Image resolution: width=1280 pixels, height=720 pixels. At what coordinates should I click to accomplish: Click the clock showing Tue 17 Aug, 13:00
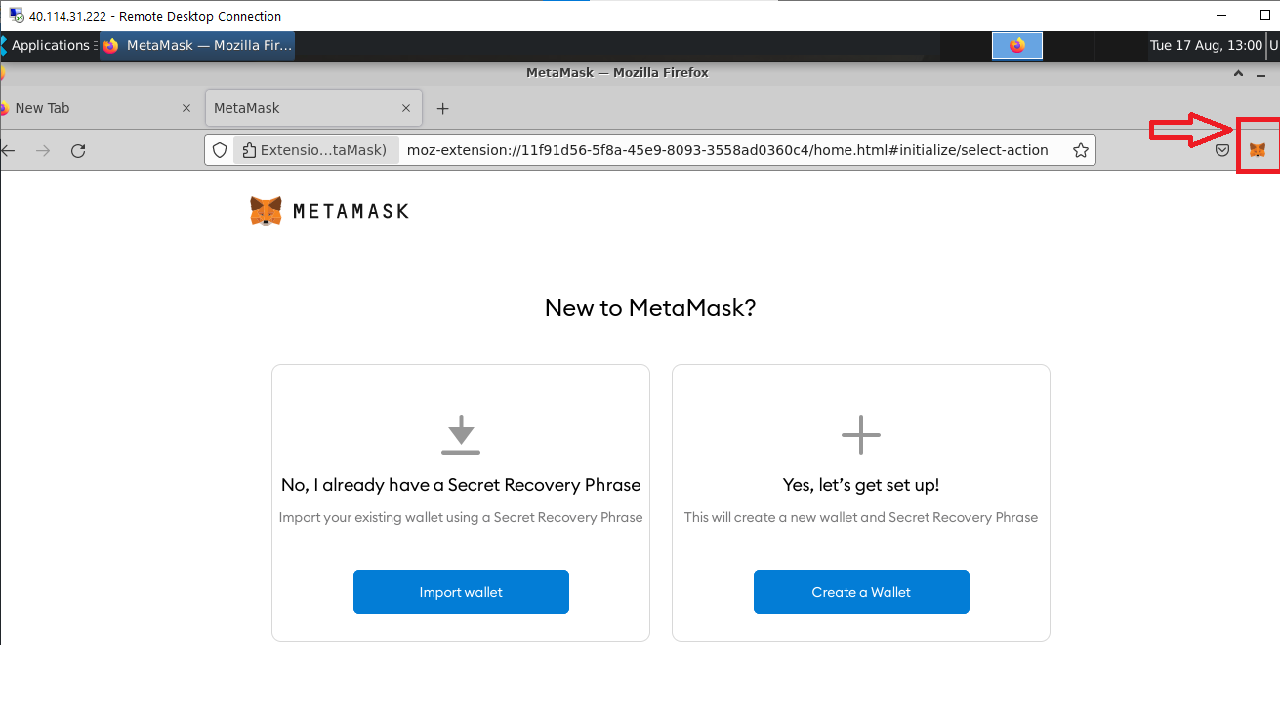coord(1205,46)
